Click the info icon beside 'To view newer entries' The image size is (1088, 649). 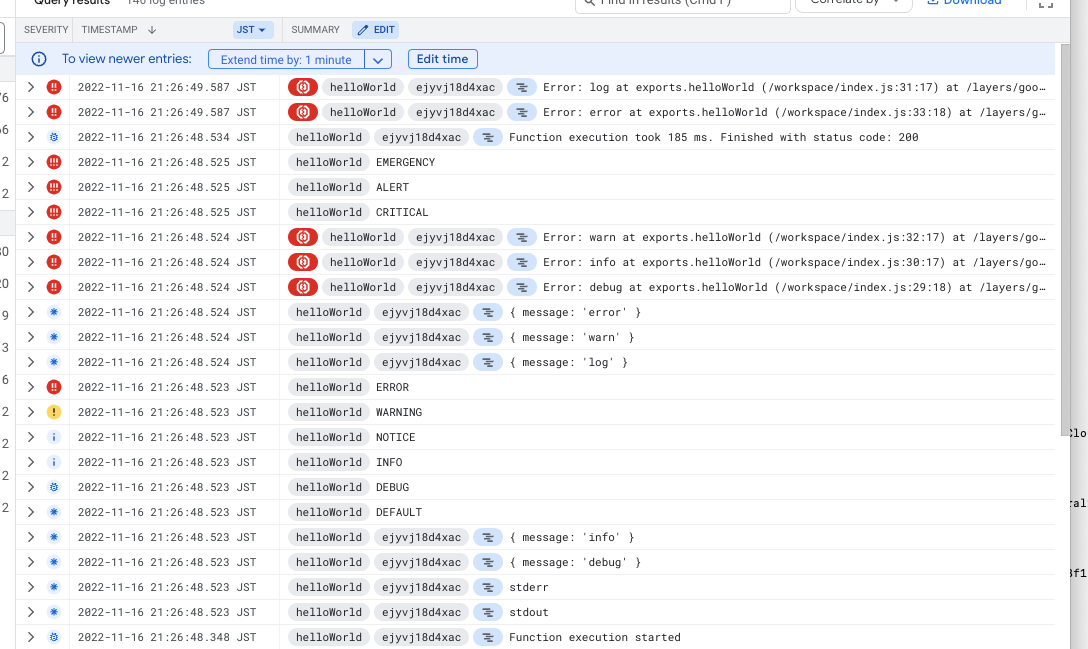click(x=39, y=59)
